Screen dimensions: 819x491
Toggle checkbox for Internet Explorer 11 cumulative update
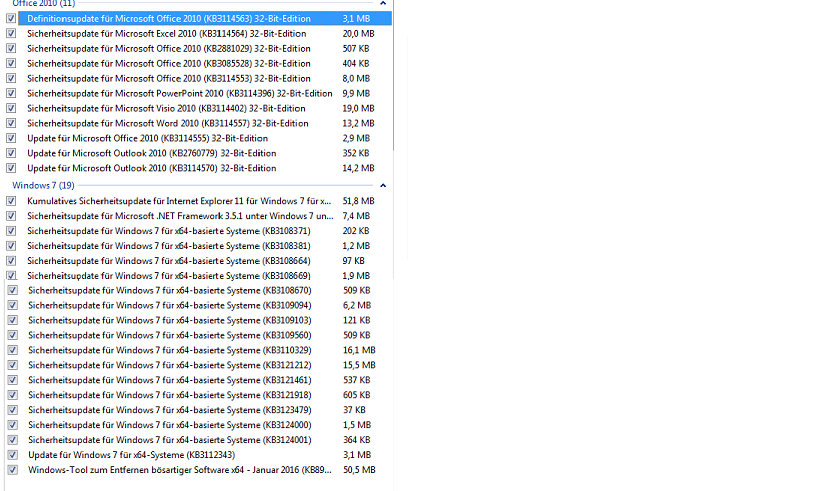[x=11, y=201]
